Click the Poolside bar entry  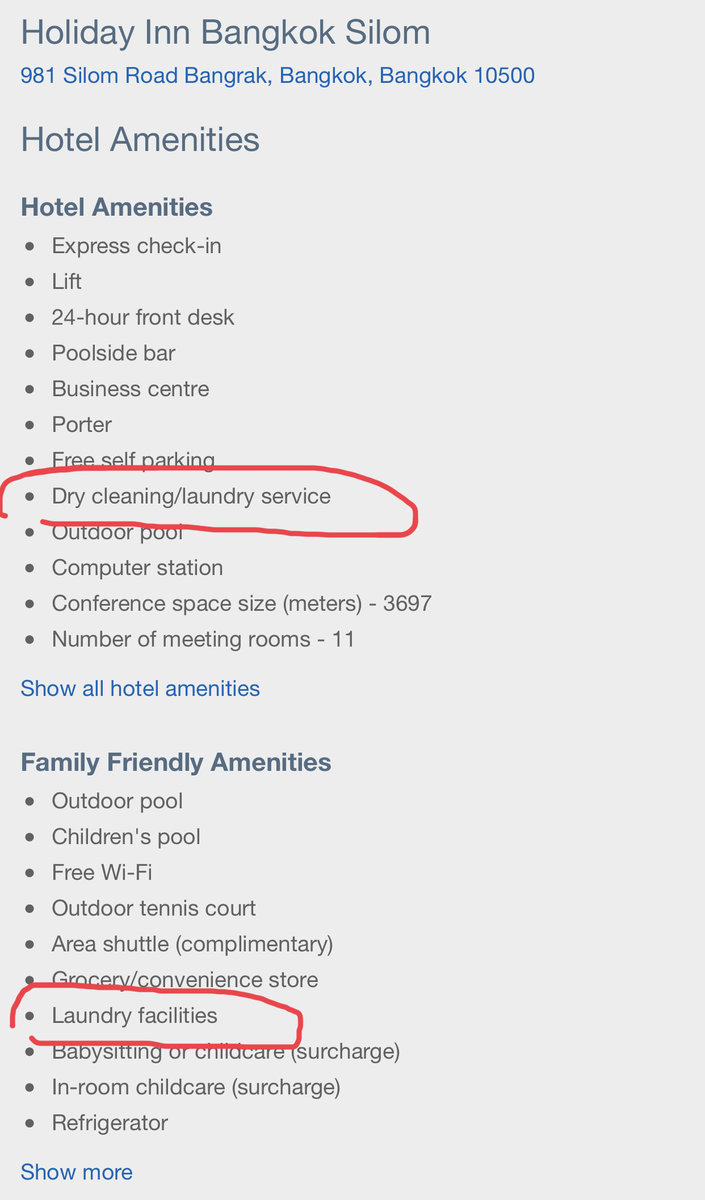[114, 353]
